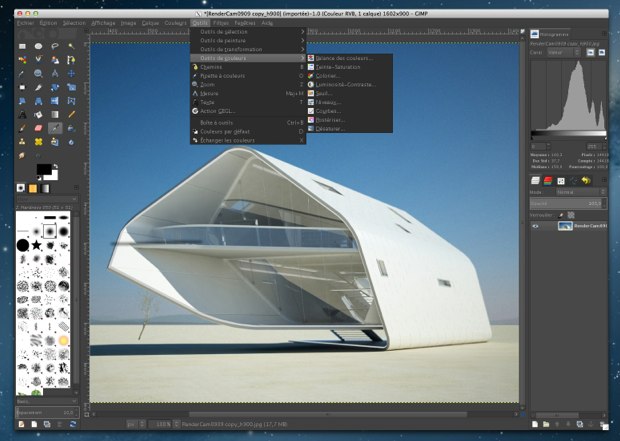The image size is (620, 441).
Task: Select the Text tool in toolbox
Action: coord(22,115)
